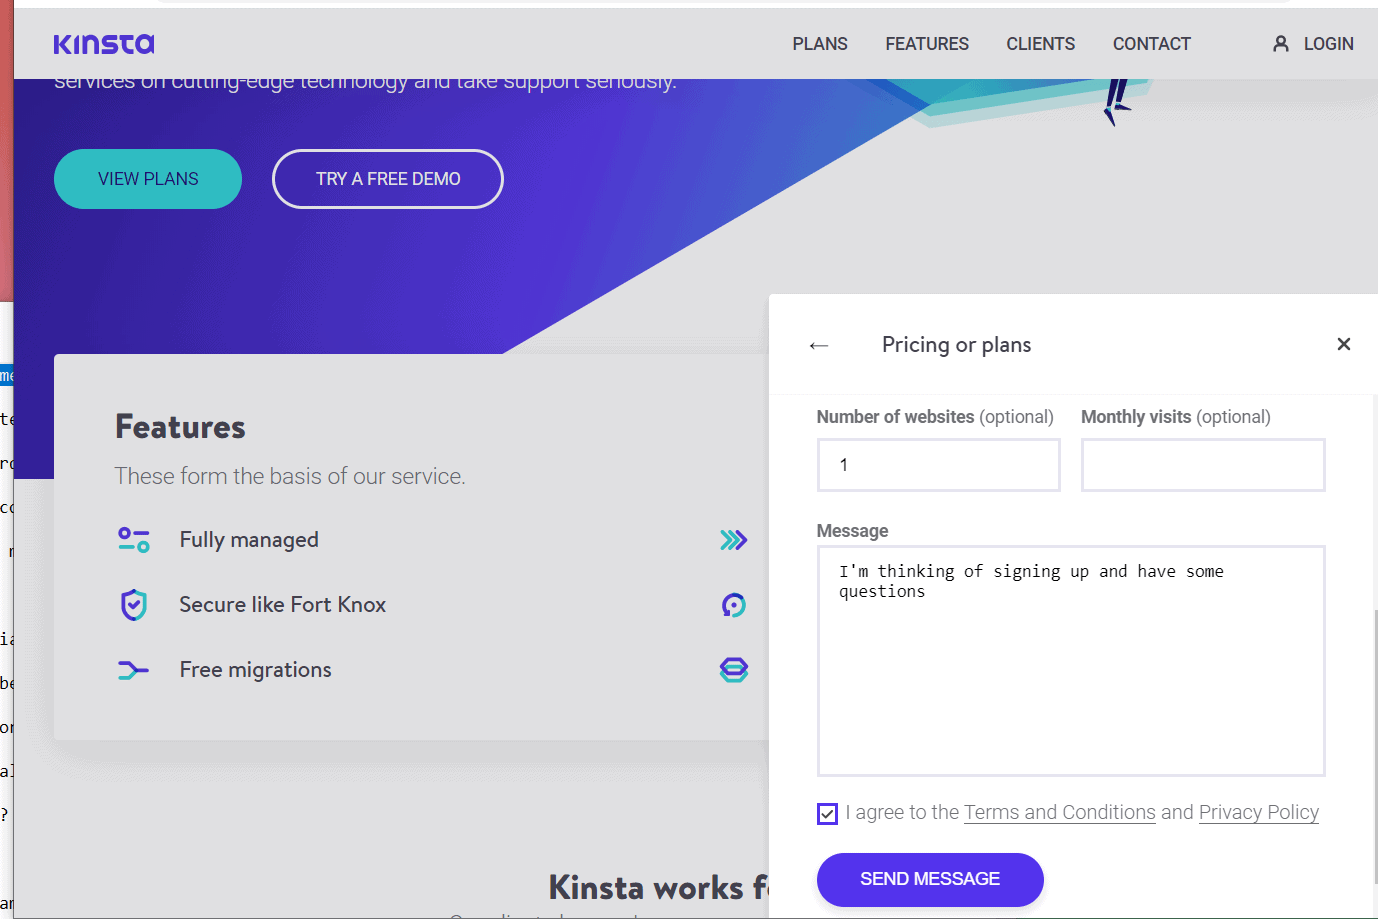
Task: Click the back arrow in the contact panel
Action: tap(819, 345)
